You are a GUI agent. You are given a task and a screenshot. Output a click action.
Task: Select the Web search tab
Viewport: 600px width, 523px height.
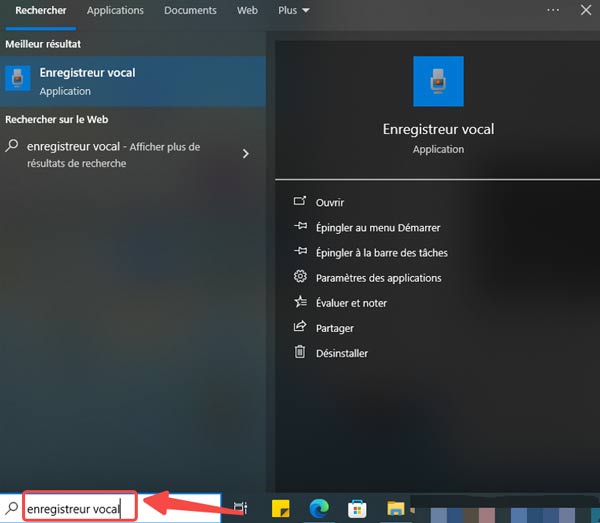pyautogui.click(x=247, y=10)
